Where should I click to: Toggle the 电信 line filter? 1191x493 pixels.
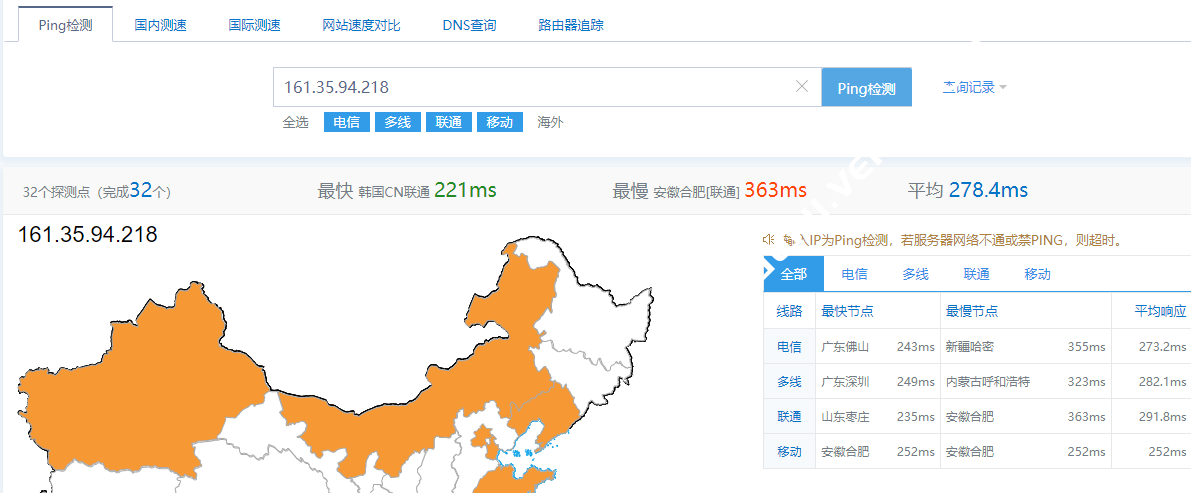pos(346,122)
